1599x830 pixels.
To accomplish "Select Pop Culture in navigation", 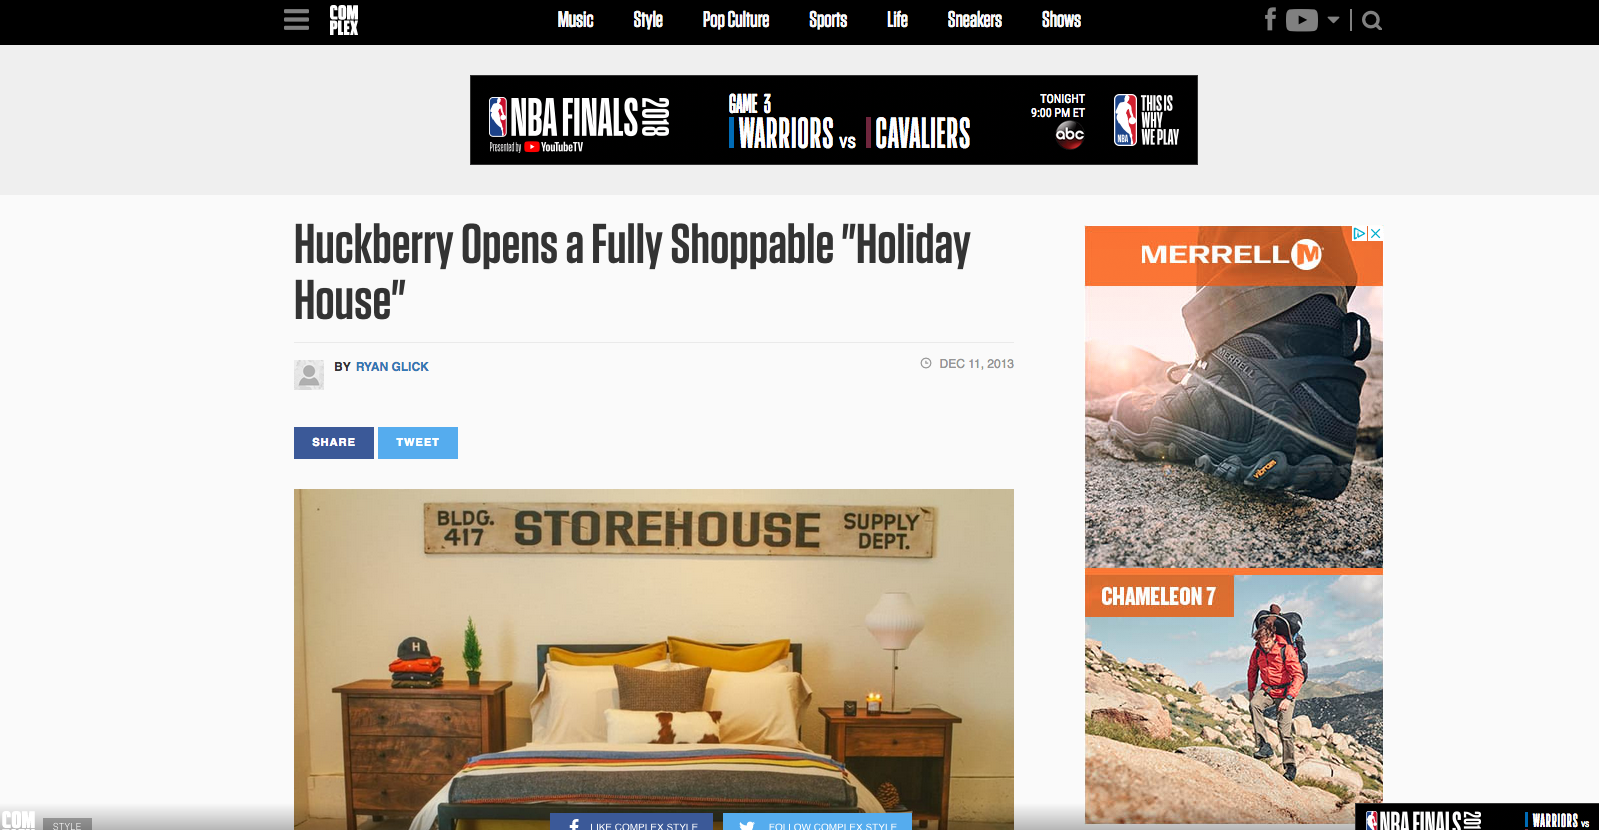I will tap(736, 20).
